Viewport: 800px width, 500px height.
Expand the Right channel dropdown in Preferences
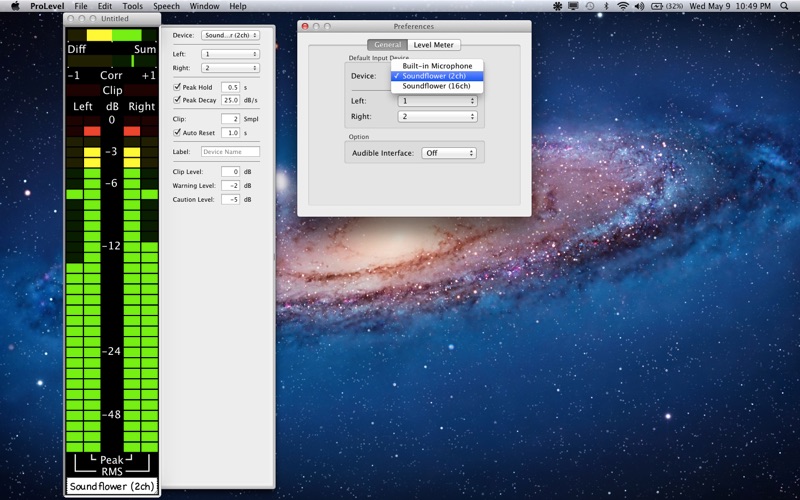[437, 116]
